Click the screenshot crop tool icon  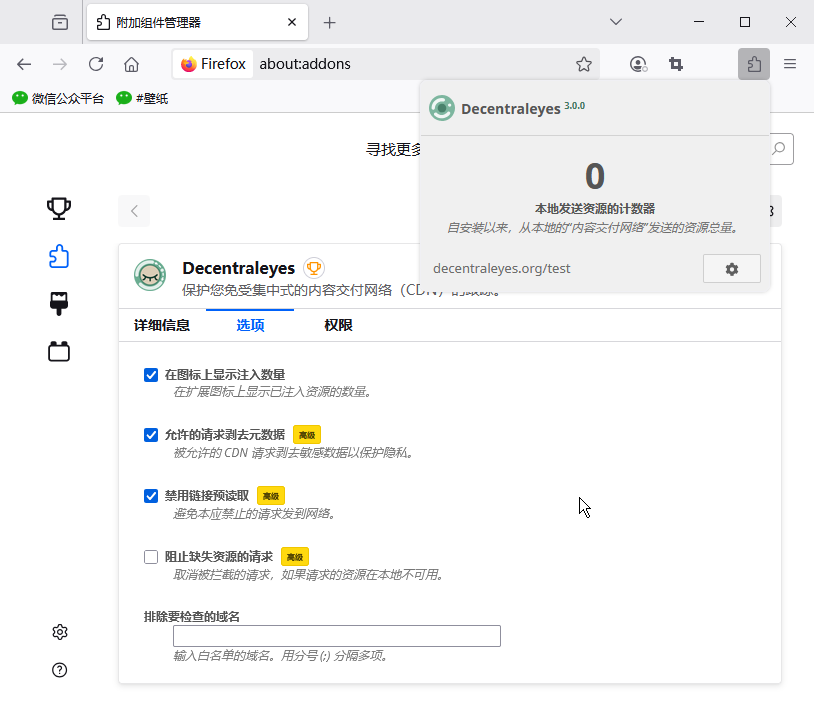(x=676, y=64)
